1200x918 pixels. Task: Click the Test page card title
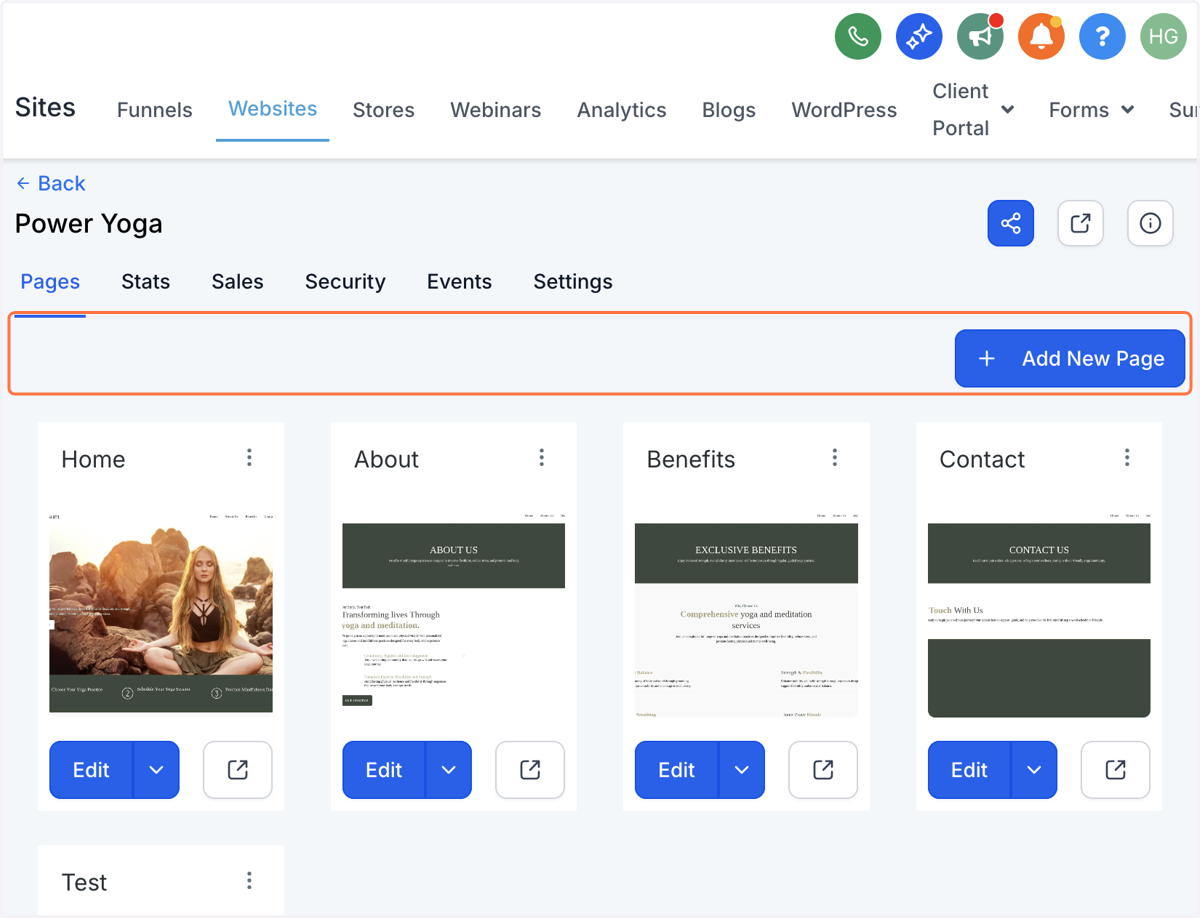pos(84,882)
